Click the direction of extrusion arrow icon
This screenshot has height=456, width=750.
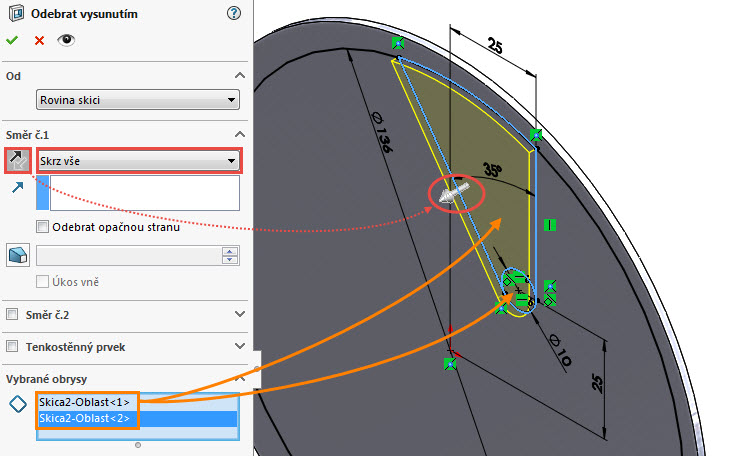18,188
